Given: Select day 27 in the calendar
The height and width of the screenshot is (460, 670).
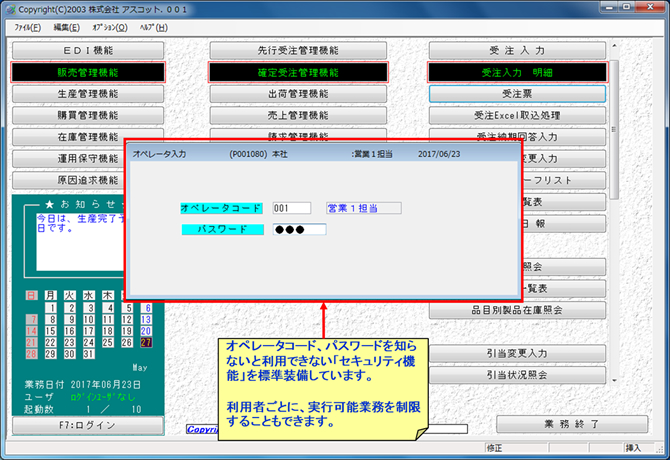Looking at the screenshot, I should [146, 342].
